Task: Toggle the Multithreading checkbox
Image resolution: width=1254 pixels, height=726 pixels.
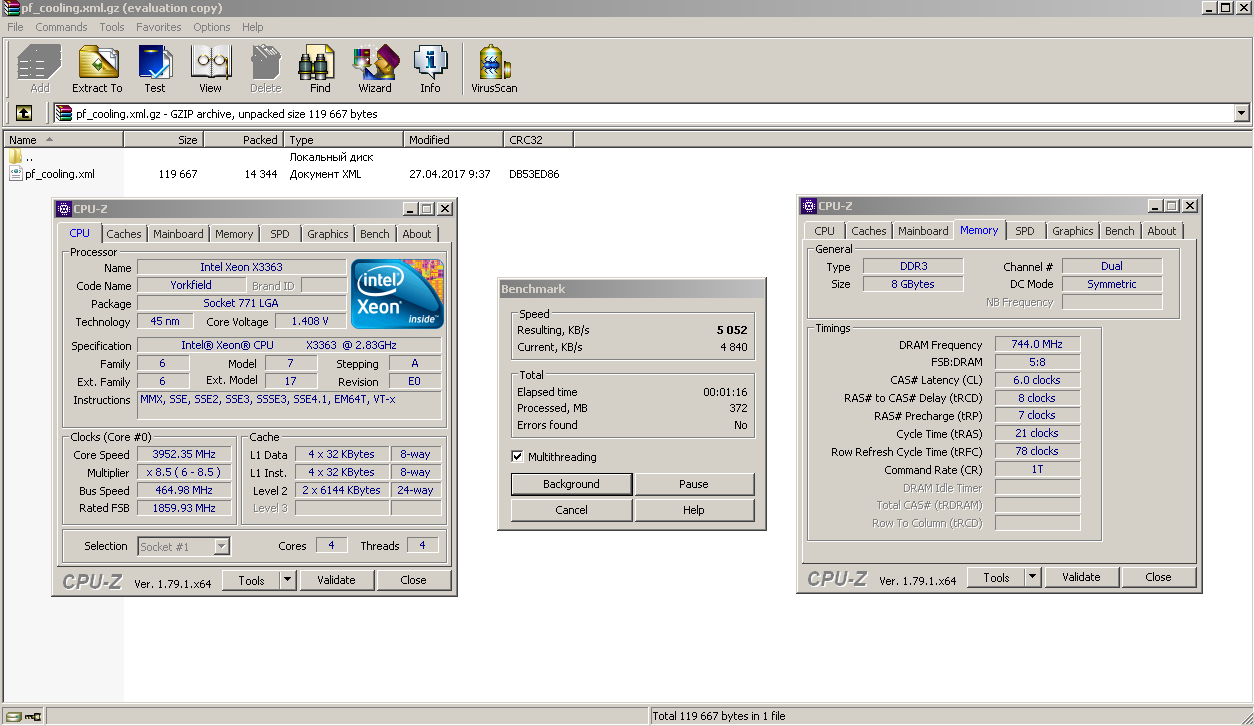Action: [517, 457]
